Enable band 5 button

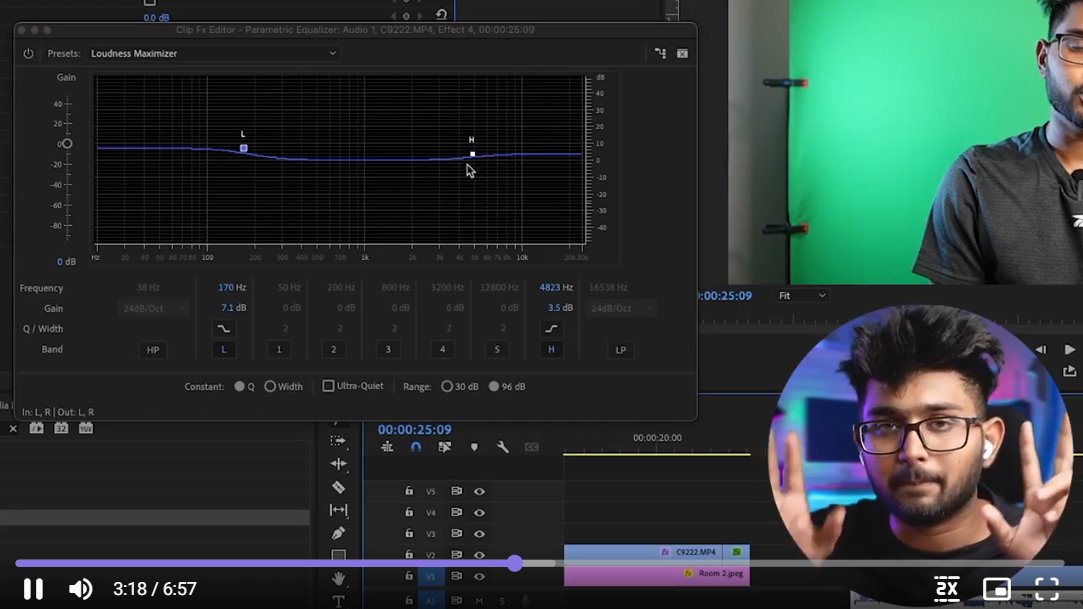[497, 349]
